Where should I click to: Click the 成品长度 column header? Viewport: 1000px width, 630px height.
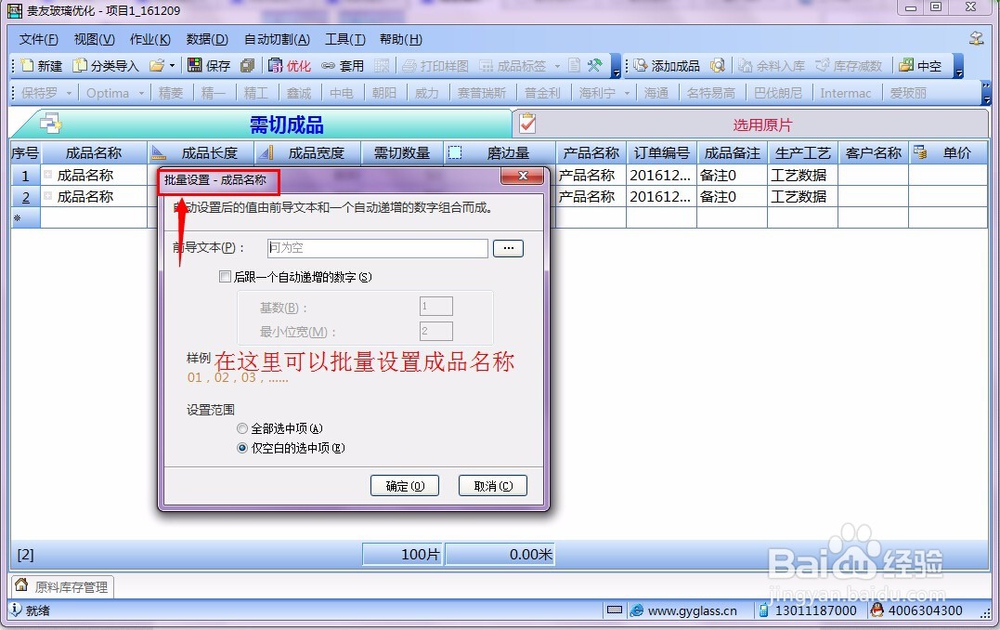pyautogui.click(x=201, y=153)
